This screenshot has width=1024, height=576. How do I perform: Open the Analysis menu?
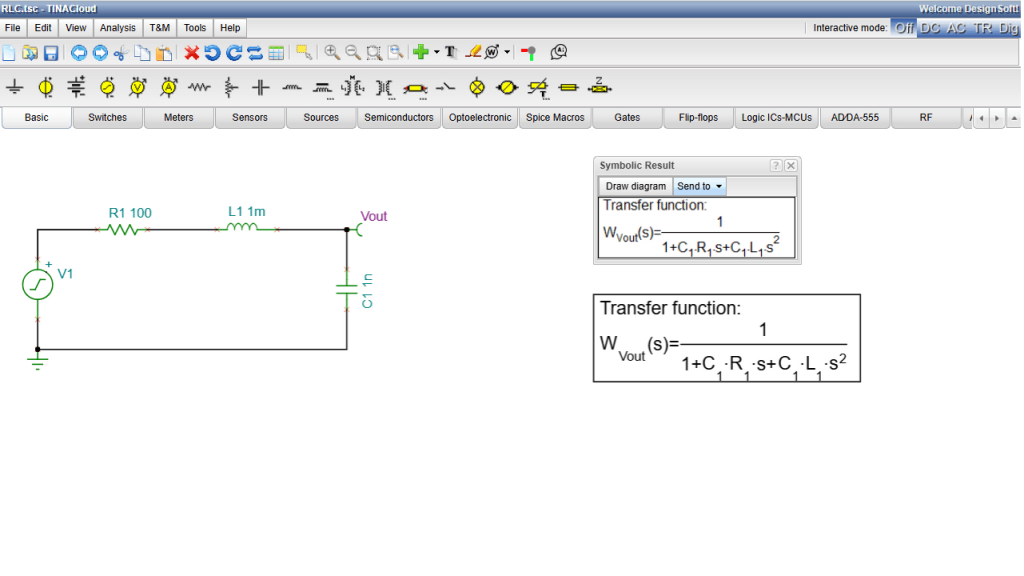pos(118,28)
